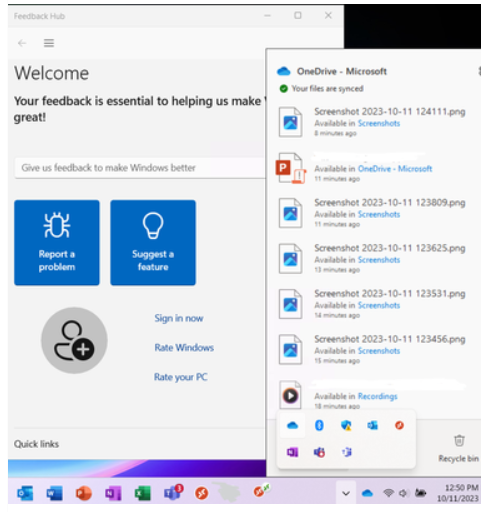Open the Recordings folder link
Screen dimensions: 485x512
[377, 396]
